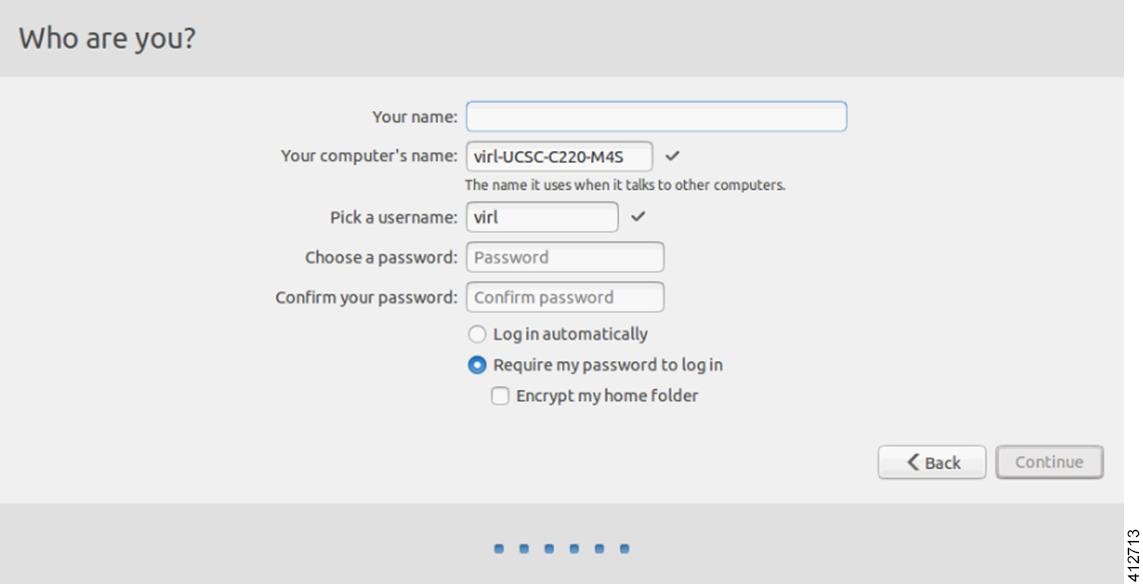Image resolution: width=1143 pixels, height=584 pixels.
Task: Click the checkmark beside the username field
Action: 640,217
